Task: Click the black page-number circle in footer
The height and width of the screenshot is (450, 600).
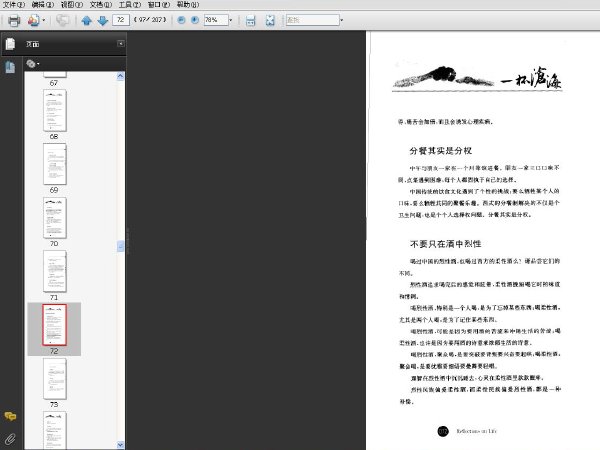Action: click(x=443, y=431)
